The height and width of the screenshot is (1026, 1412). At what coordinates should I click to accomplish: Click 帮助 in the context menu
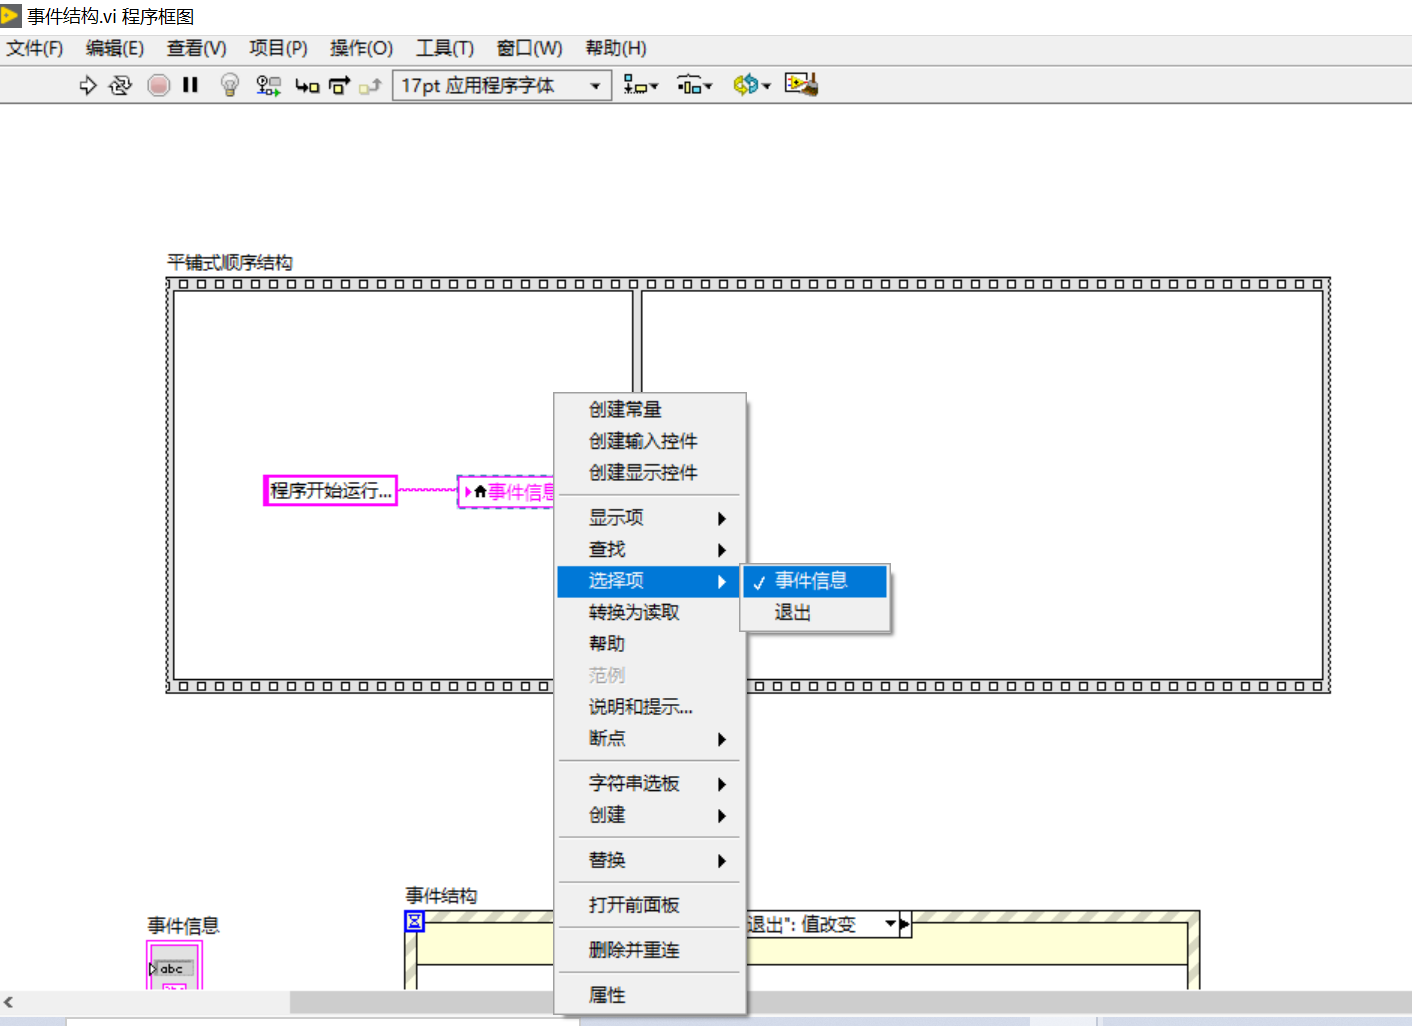(x=650, y=643)
